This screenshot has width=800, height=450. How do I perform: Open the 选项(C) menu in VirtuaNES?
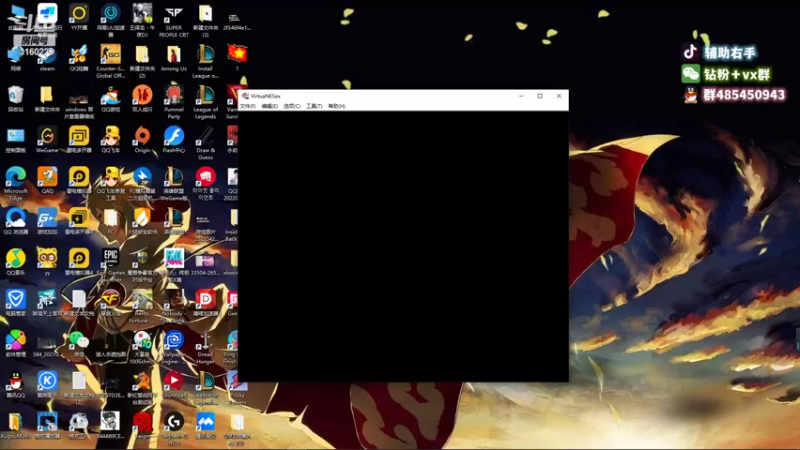pyautogui.click(x=292, y=106)
